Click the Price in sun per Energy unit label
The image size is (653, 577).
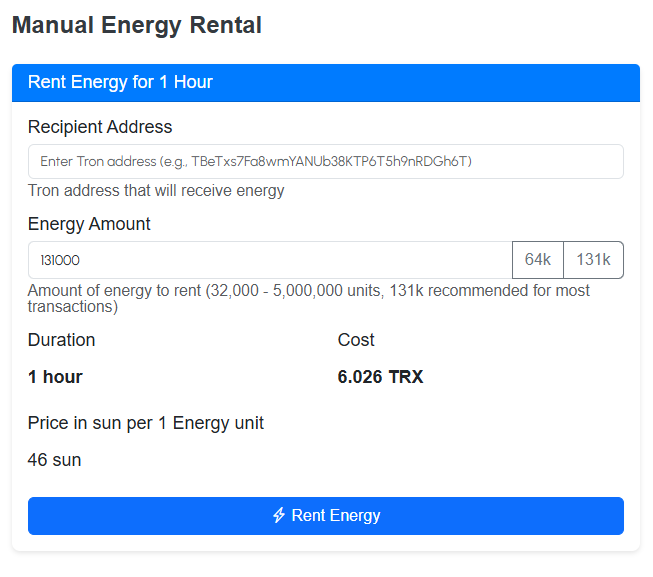click(x=146, y=423)
